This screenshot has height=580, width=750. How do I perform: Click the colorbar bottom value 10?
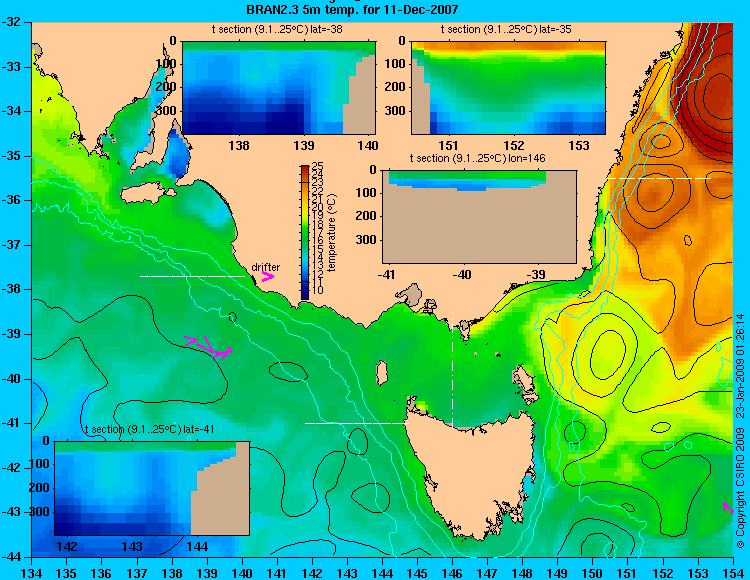tap(317, 290)
